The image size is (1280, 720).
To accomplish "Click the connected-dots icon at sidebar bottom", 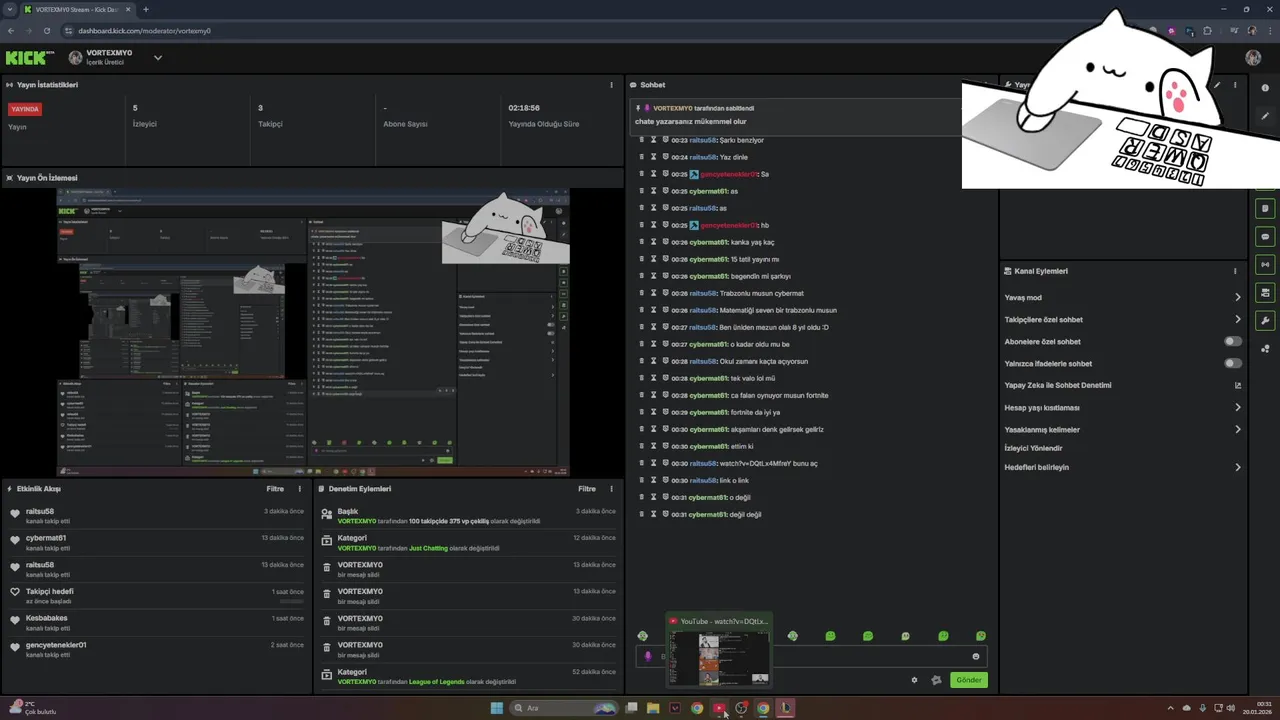I will [x=1265, y=349].
